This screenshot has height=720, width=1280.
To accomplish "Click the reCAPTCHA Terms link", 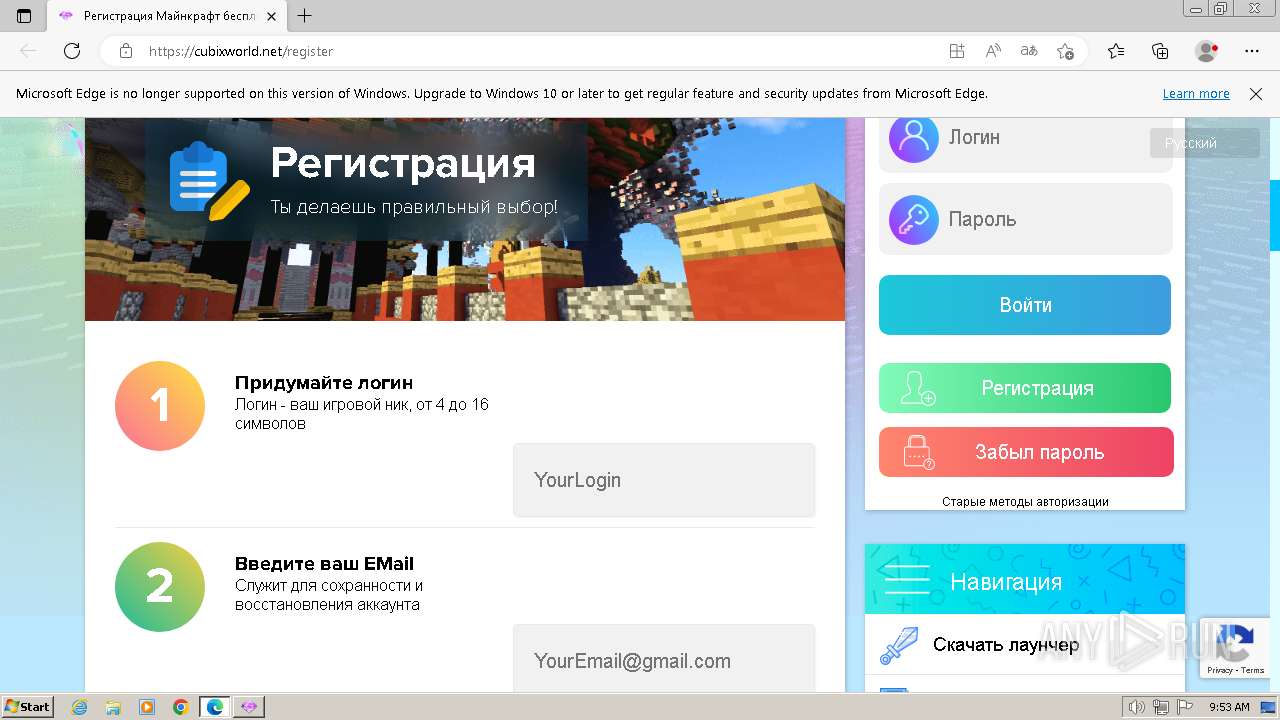I will [x=1253, y=670].
